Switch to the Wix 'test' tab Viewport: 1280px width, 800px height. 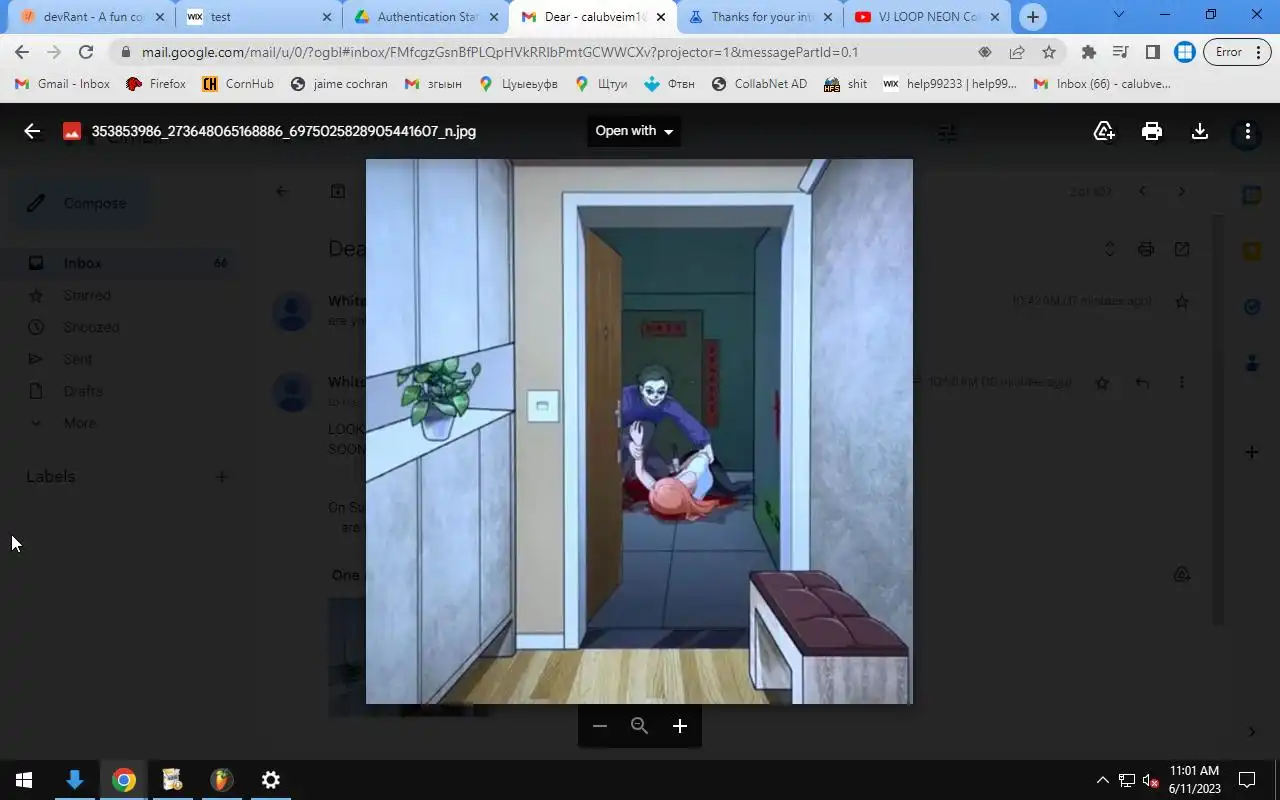coord(258,17)
